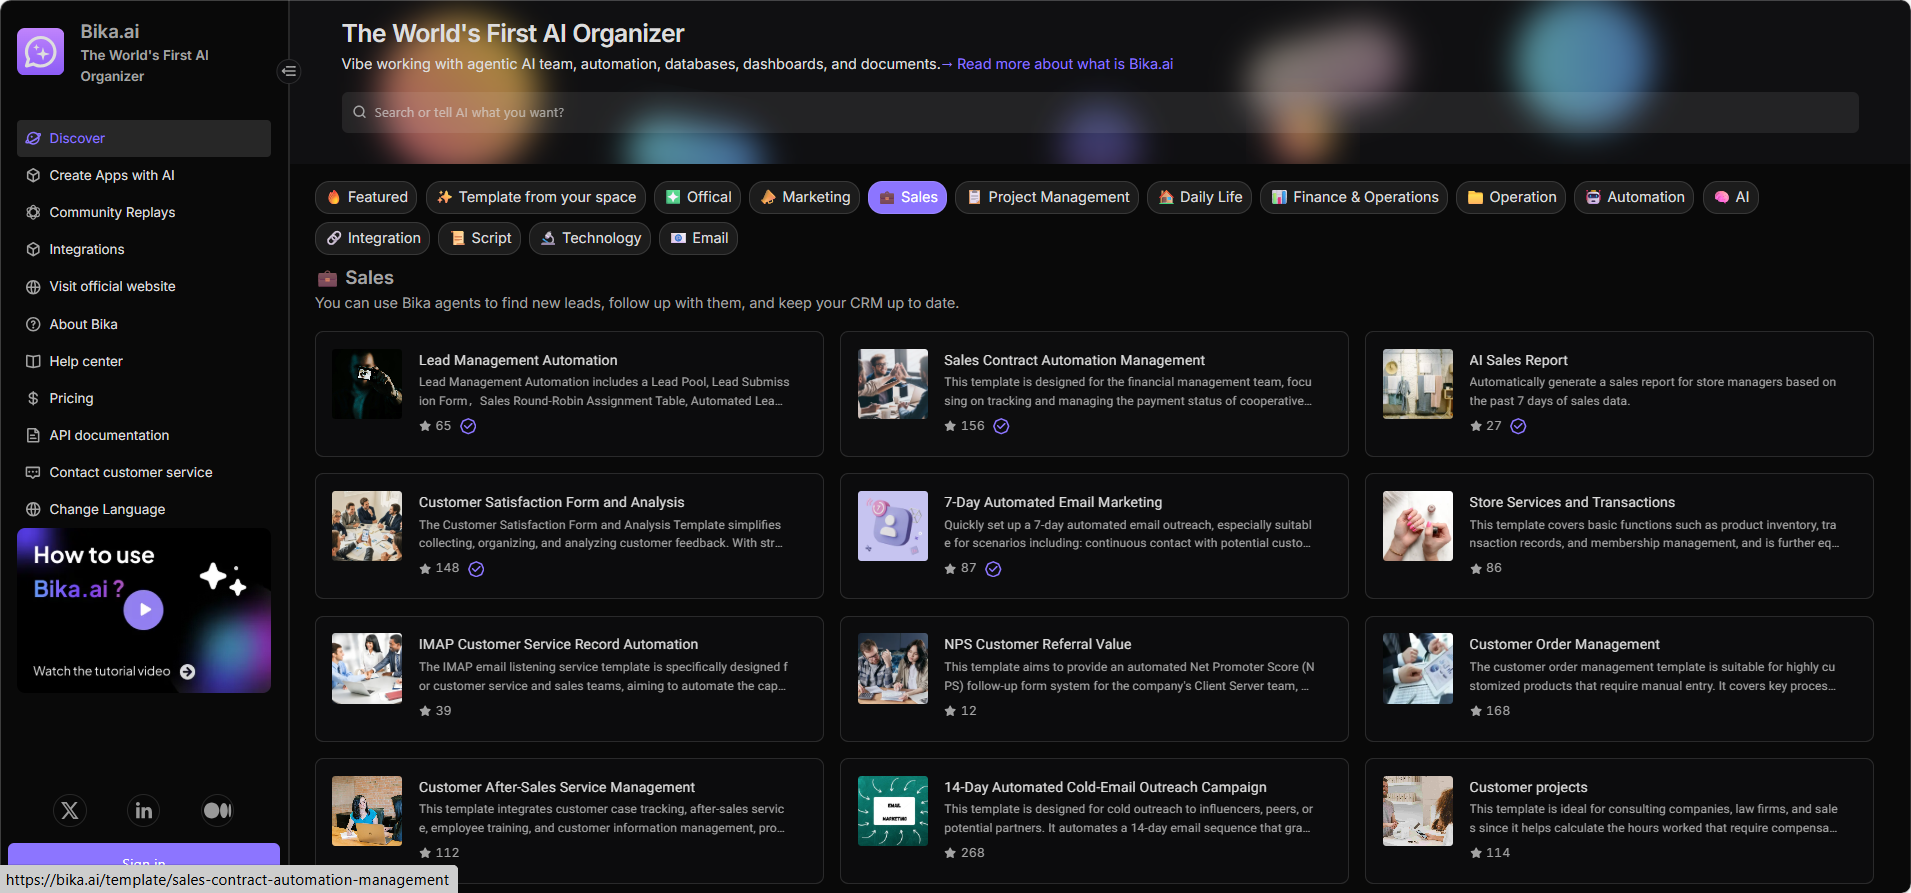Click the arrow next to Watch the tutorial video
Viewport: 1911px width, 893px height.
tap(188, 672)
